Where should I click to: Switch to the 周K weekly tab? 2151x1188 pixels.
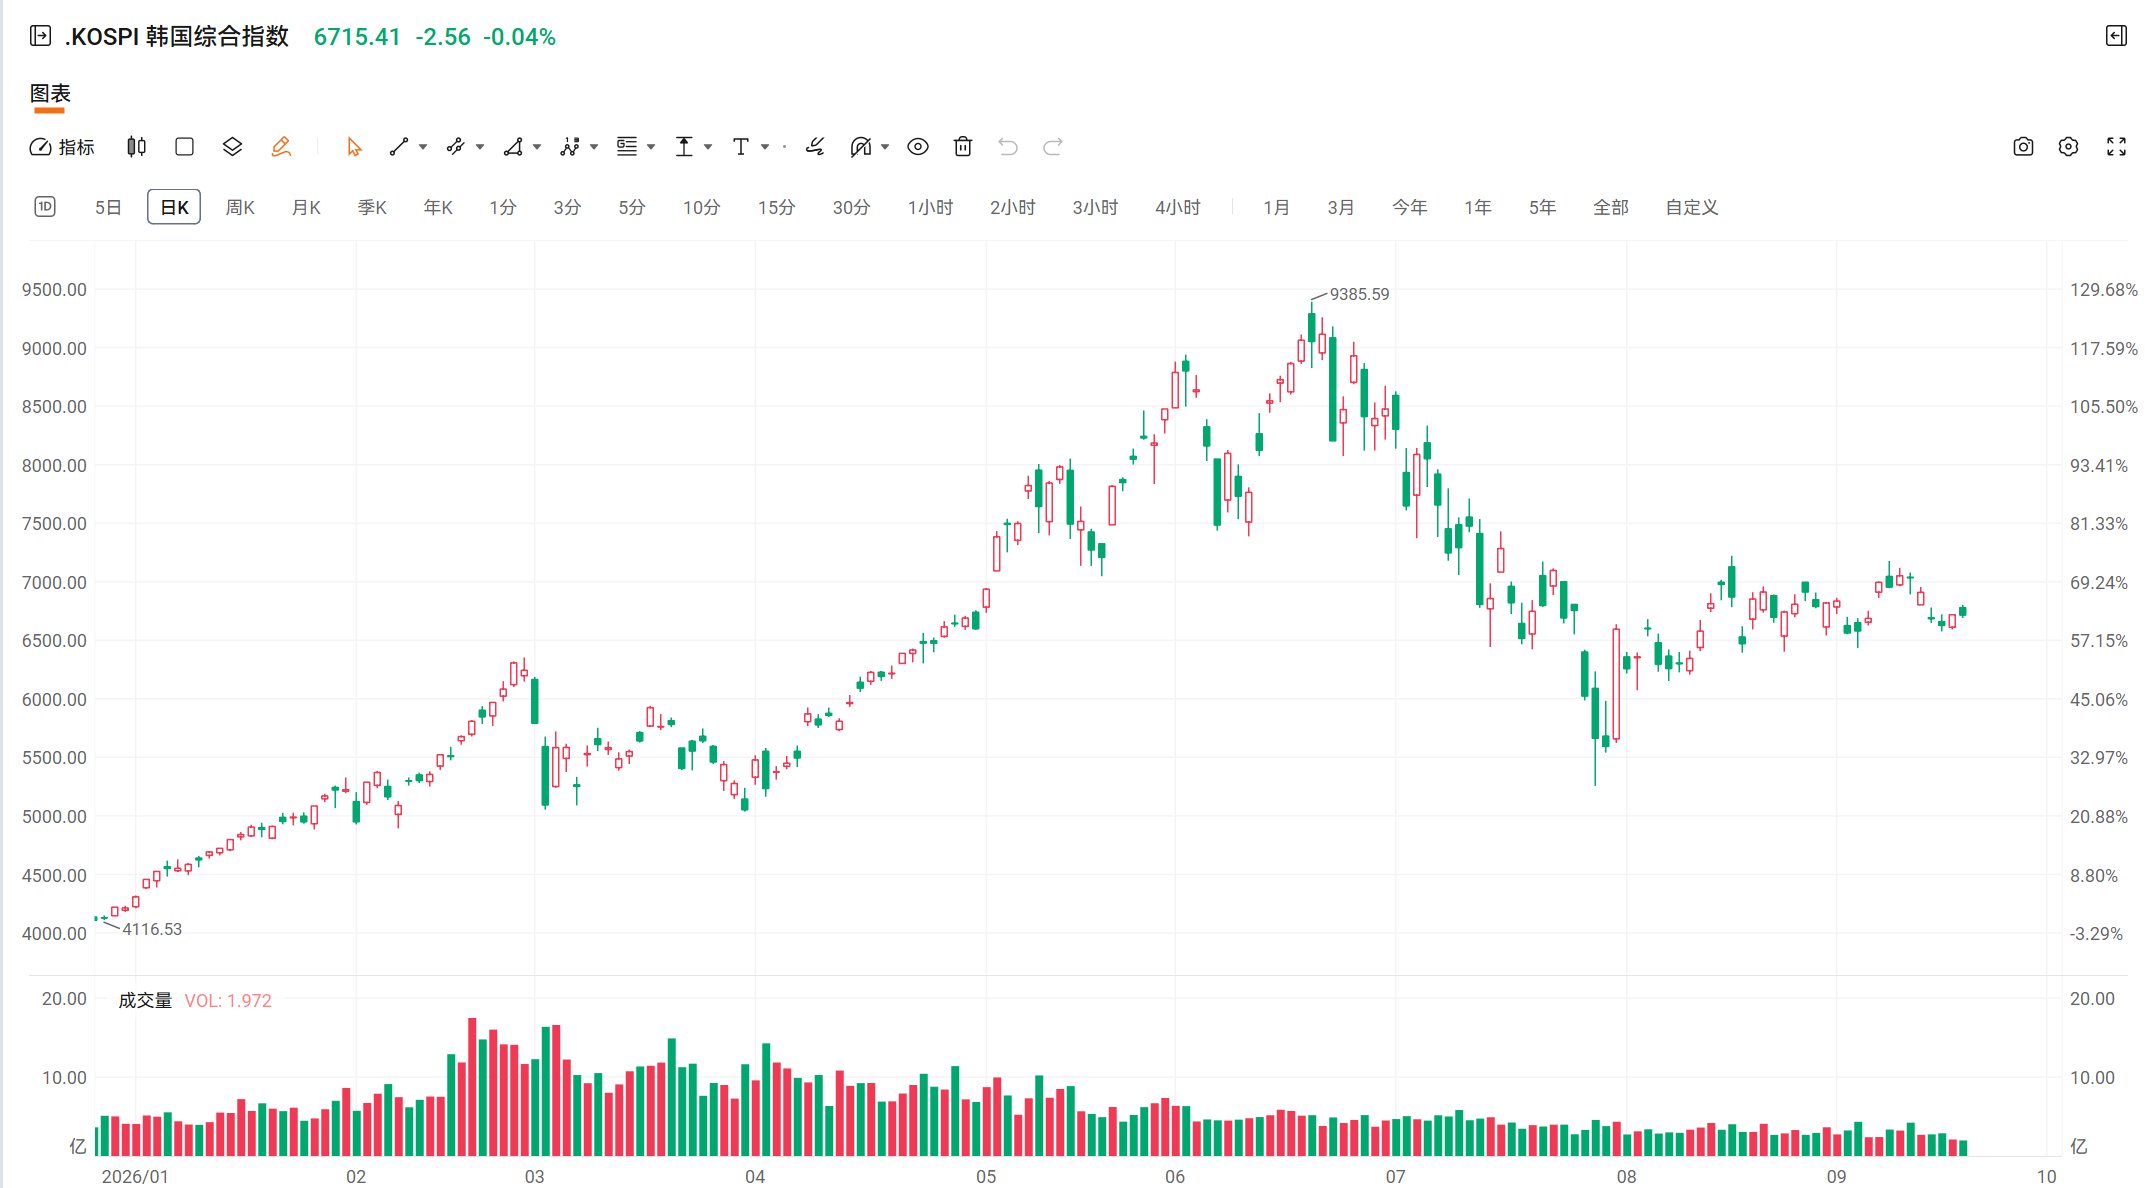click(240, 207)
